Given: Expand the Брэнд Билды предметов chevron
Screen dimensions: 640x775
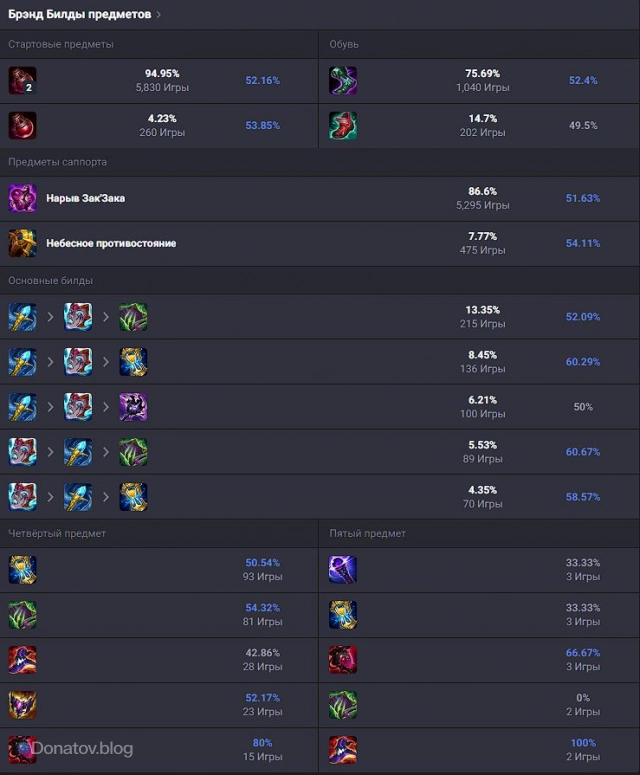Looking at the screenshot, I should (x=159, y=15).
